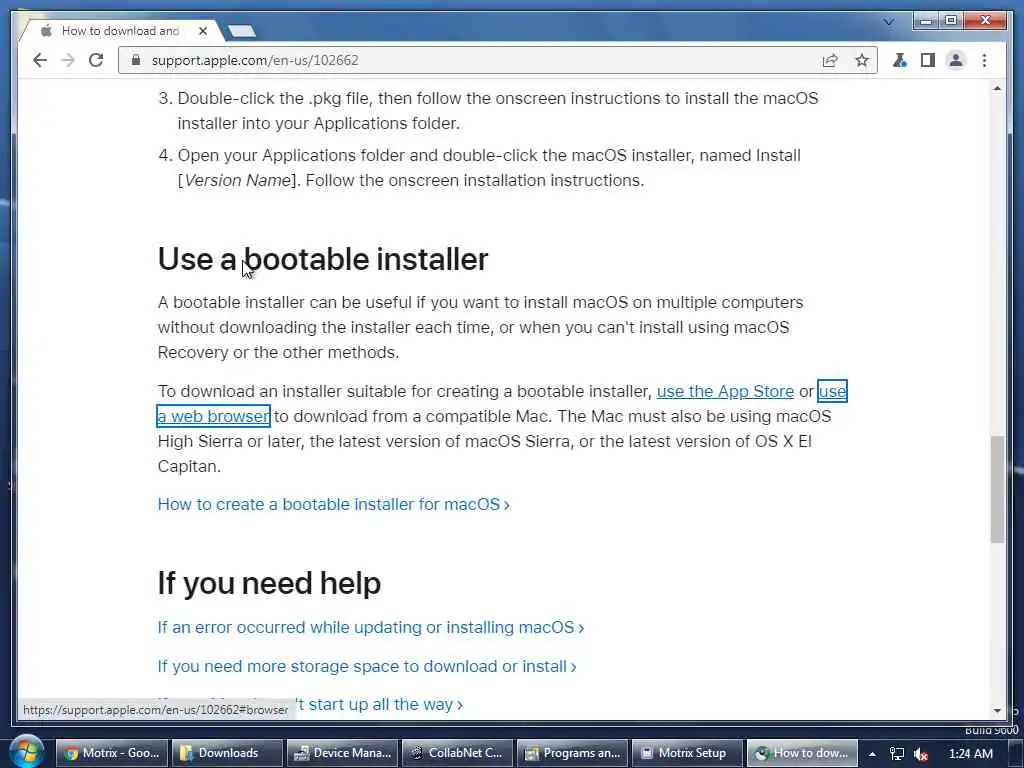Screen dimensions: 1024x768
Task: Bookmark this page with the star icon
Action: coord(862,60)
